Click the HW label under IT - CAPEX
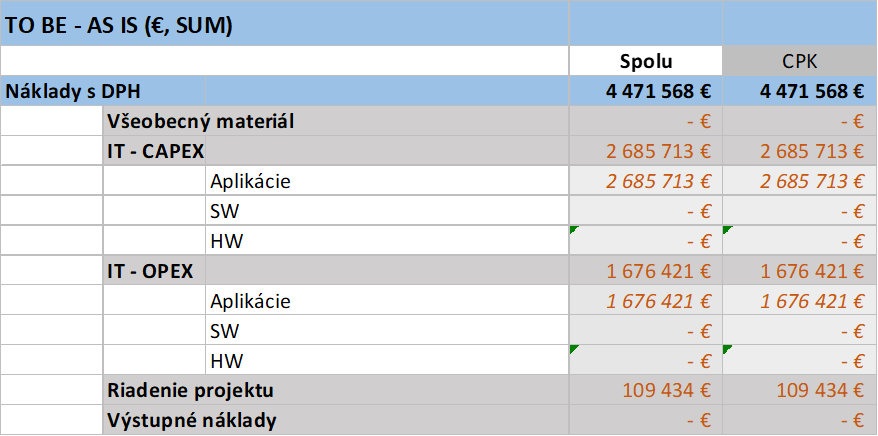Screen dimensions: 878x436 (x=227, y=241)
